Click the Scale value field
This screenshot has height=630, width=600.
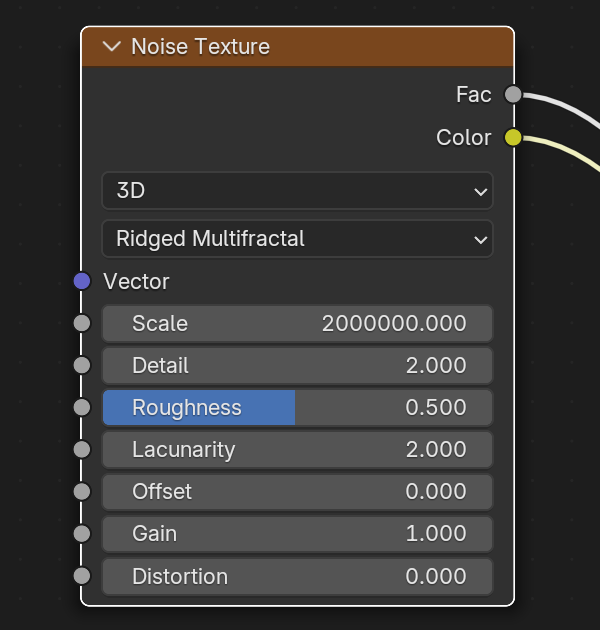(x=297, y=323)
